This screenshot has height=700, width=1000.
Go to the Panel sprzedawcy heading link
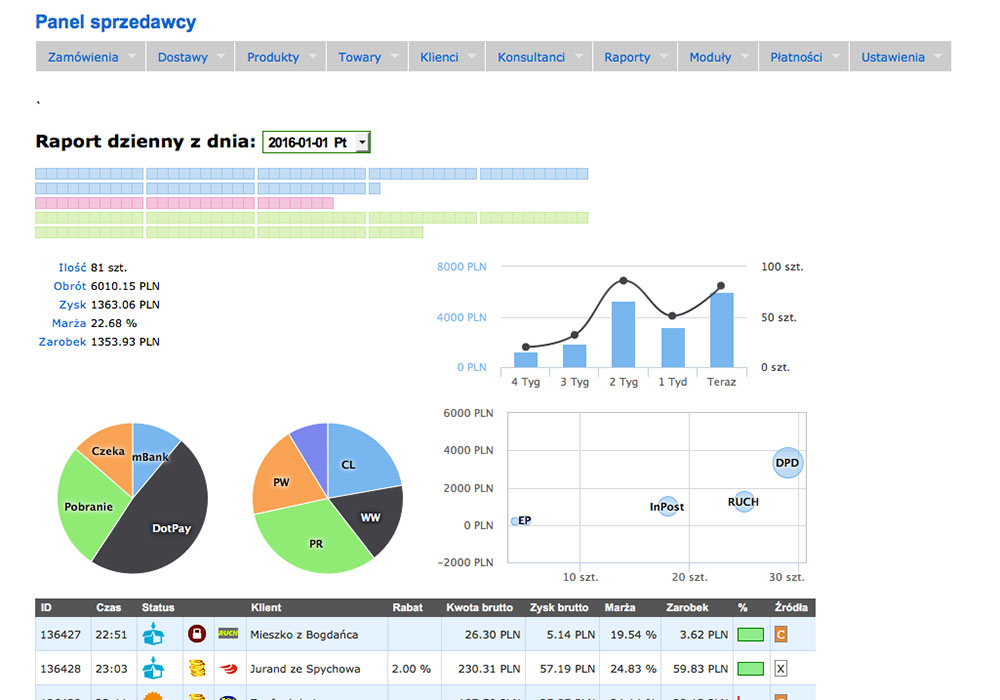tap(115, 22)
